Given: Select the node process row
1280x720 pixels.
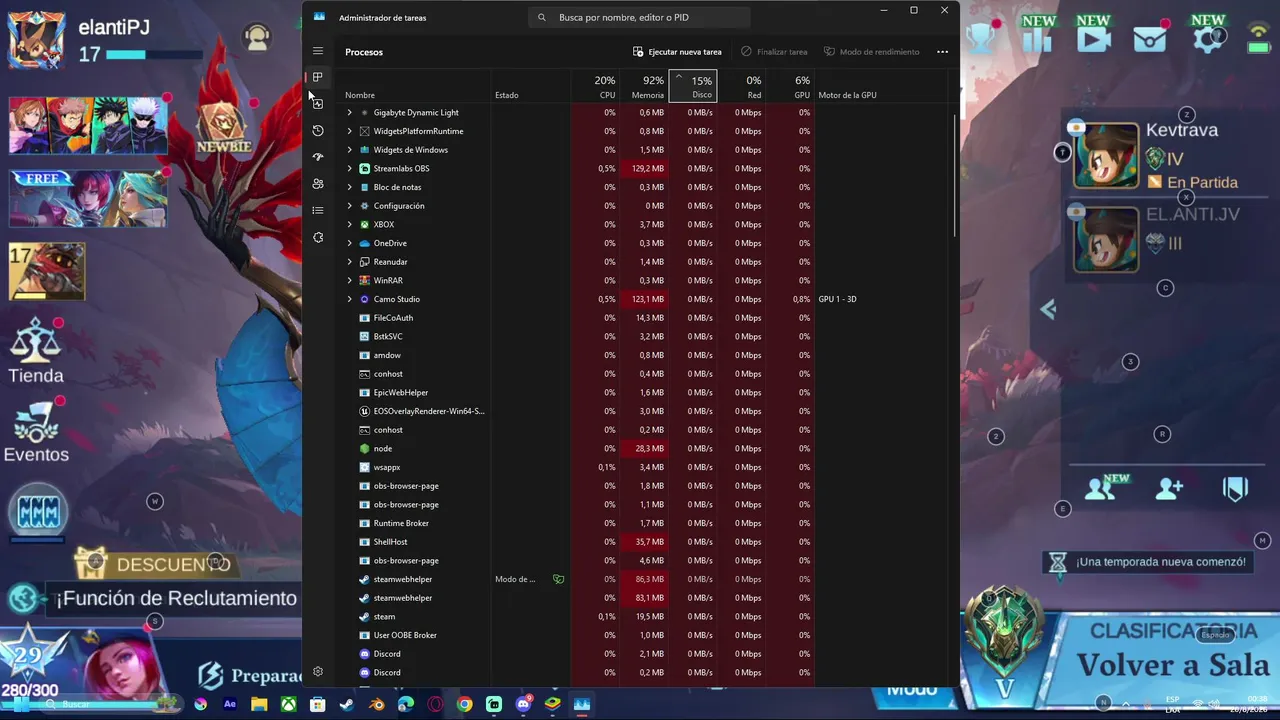Looking at the screenshot, I should pos(643,449).
